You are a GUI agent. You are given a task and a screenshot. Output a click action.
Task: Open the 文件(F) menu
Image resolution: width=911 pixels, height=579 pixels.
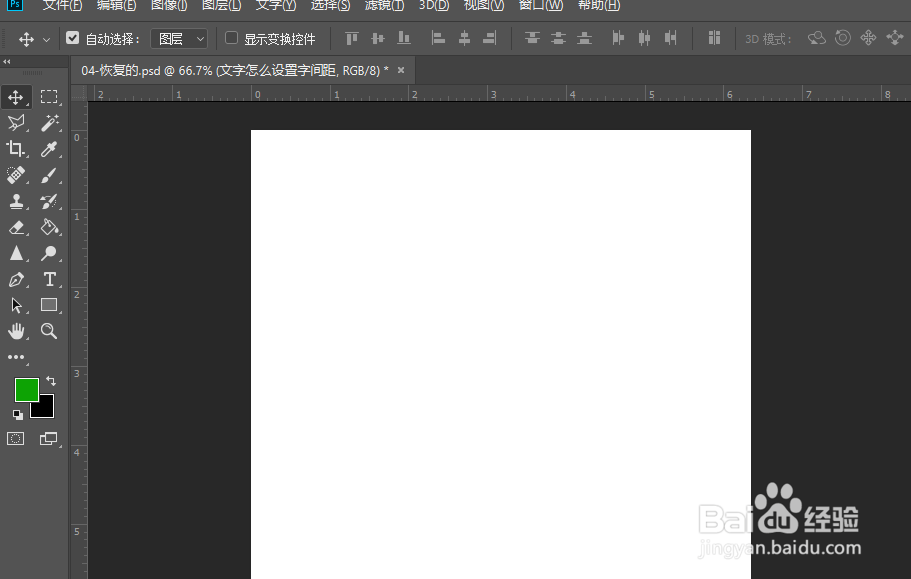coord(63,5)
